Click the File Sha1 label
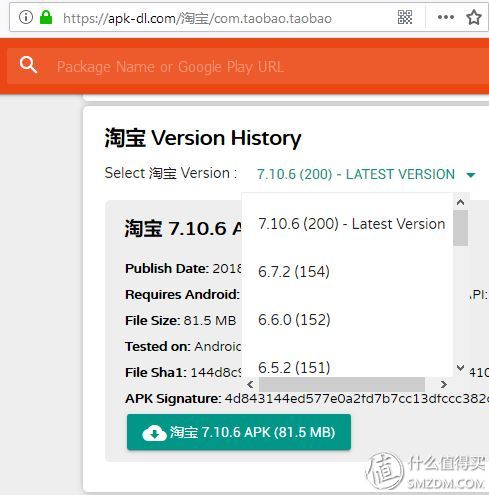Viewport: 489px width, 495px height. [156, 373]
